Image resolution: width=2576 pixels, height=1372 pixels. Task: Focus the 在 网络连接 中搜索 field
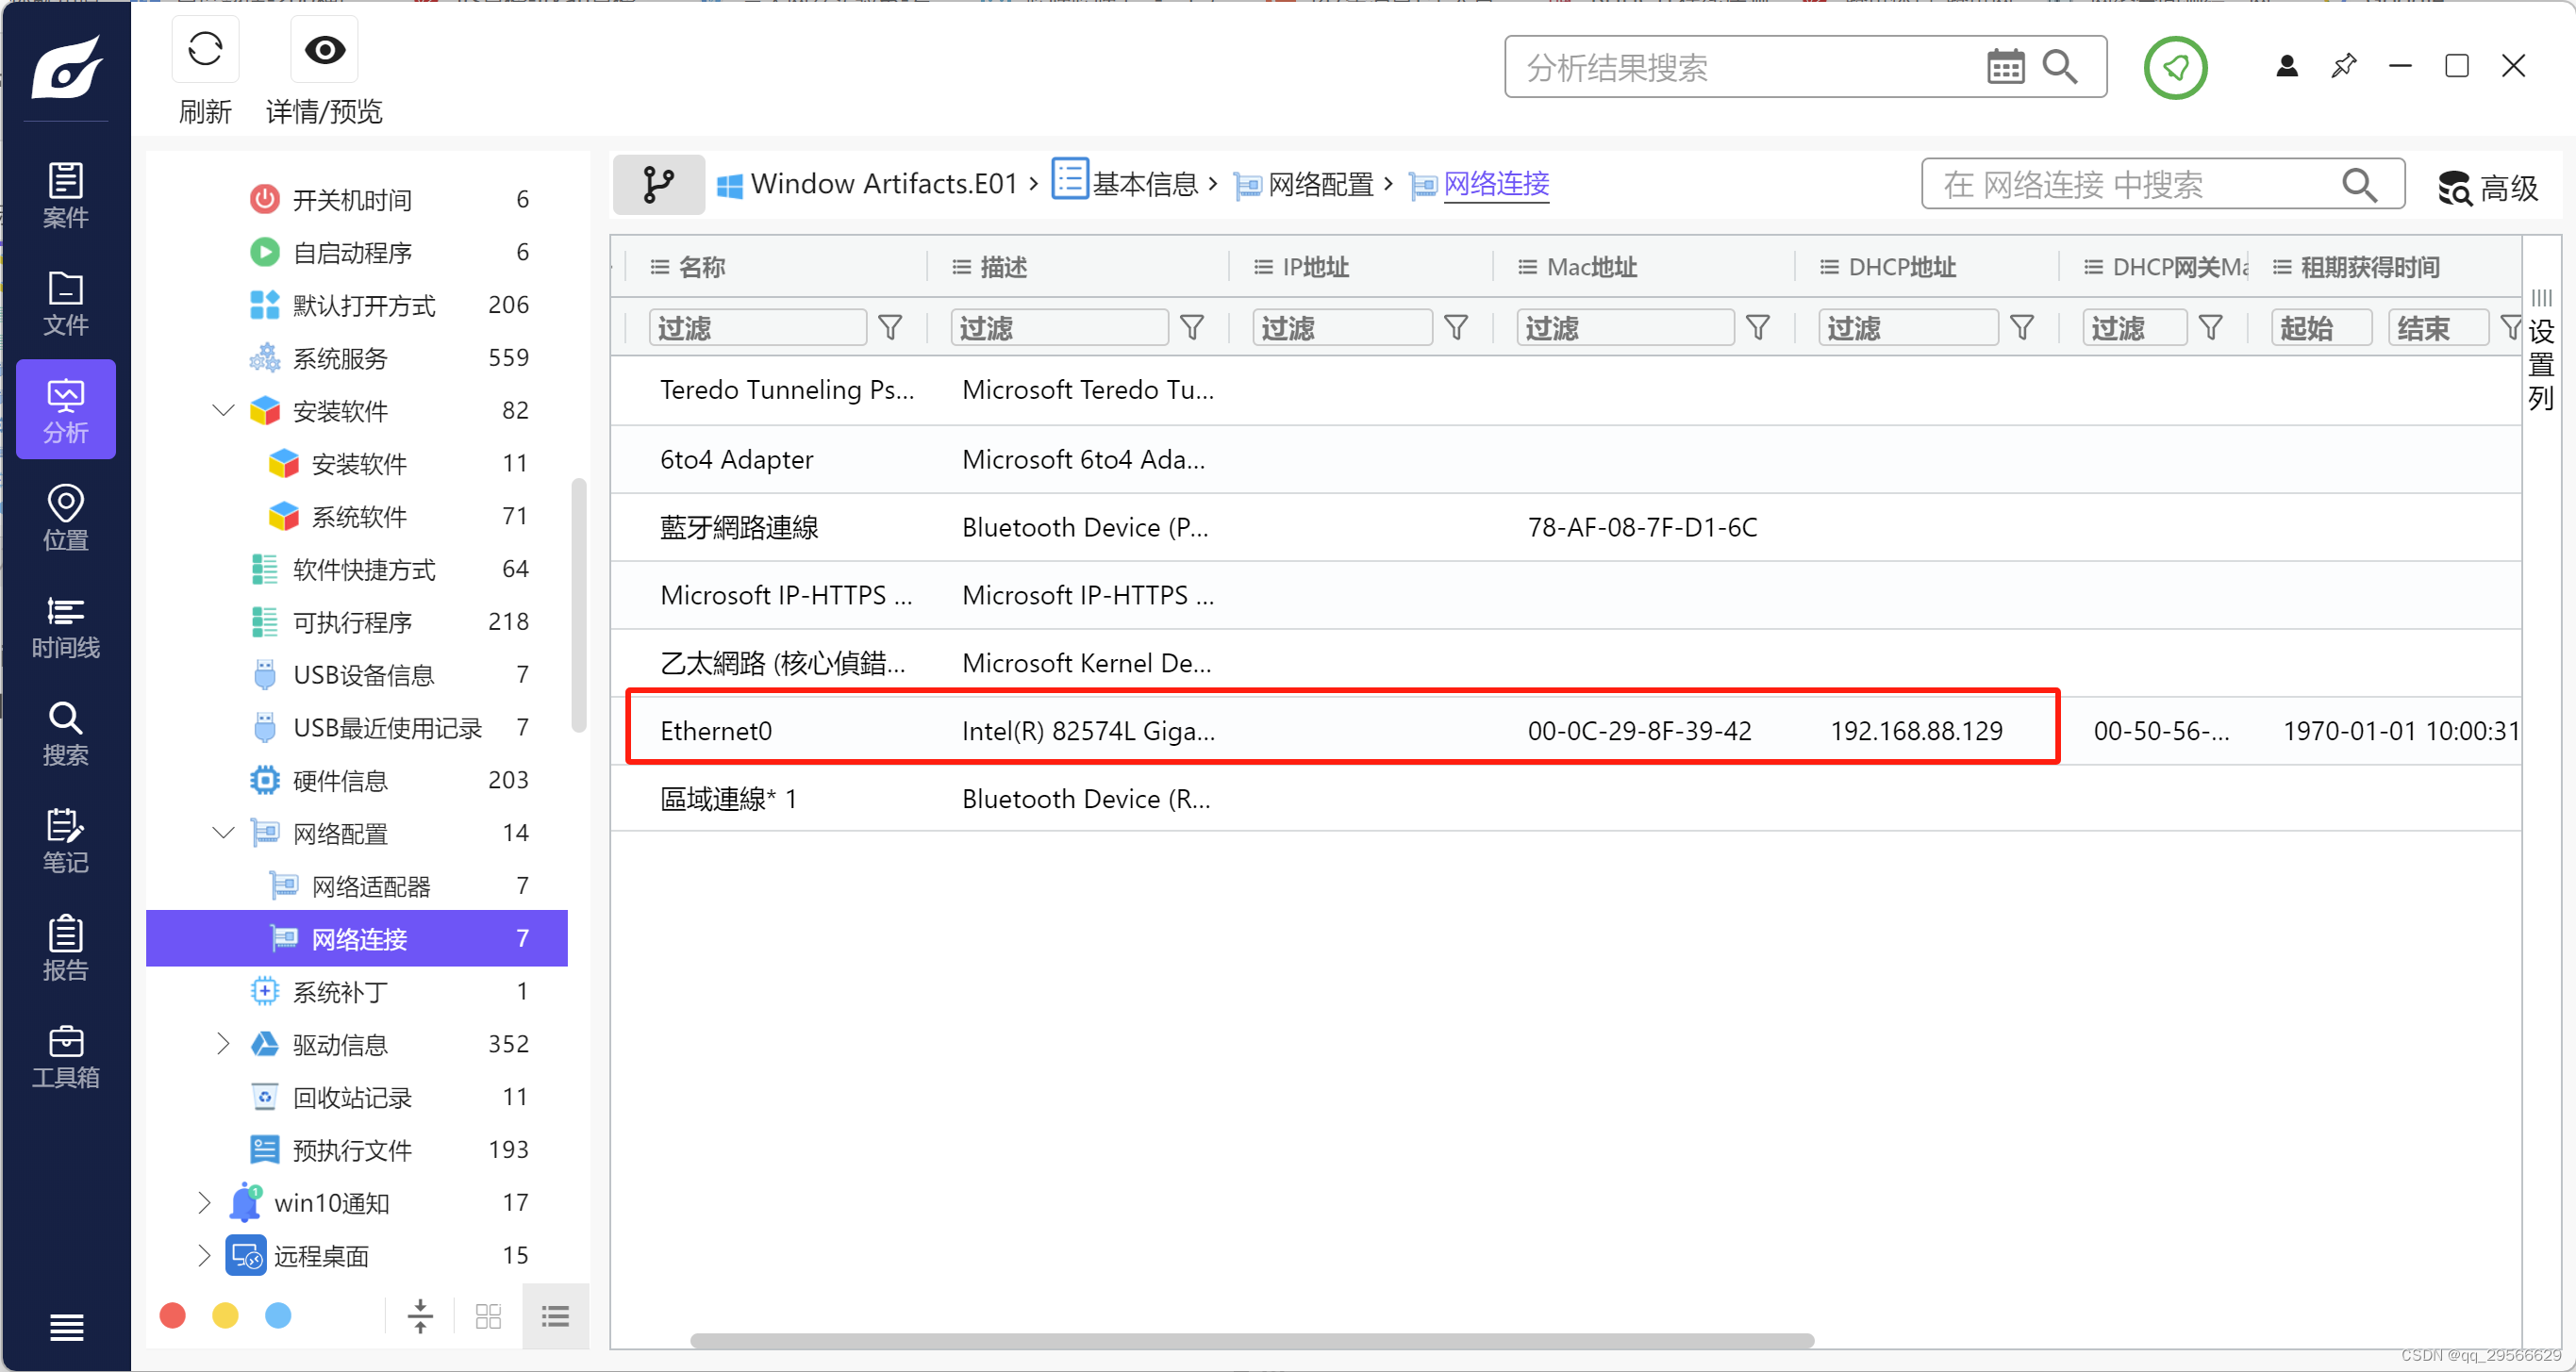coord(2130,185)
